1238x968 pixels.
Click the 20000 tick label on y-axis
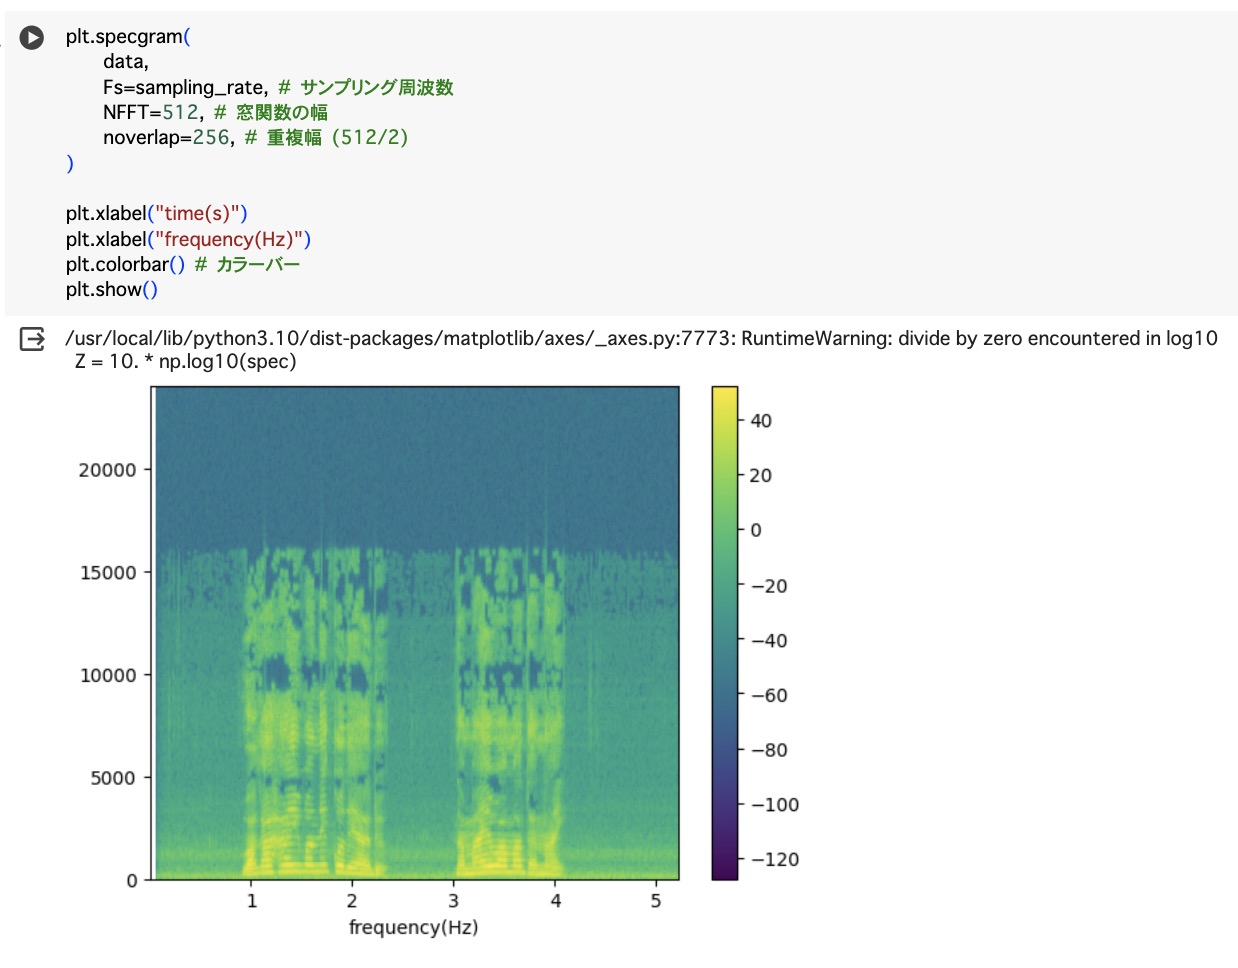[x=107, y=470]
